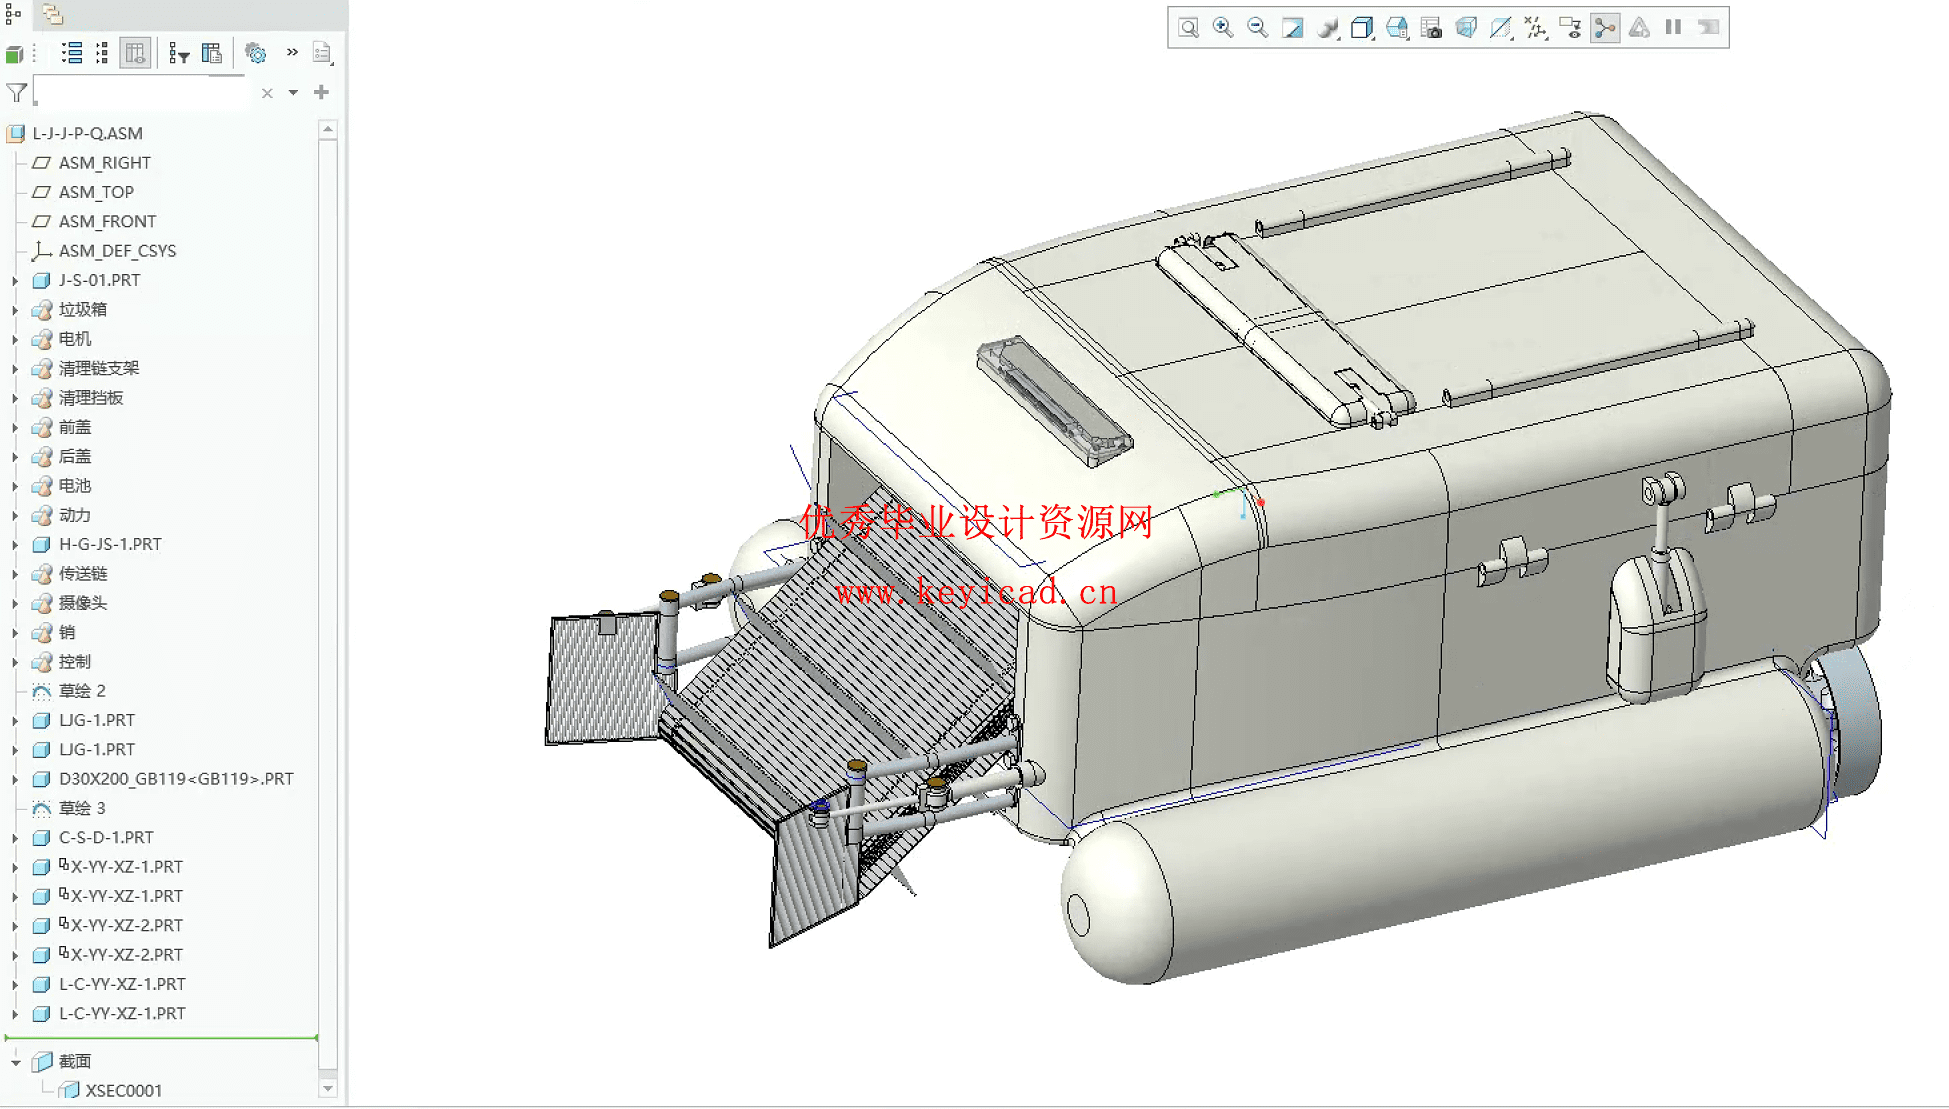Open the Saved Orientations cube icon
Viewport: 1949px width, 1109px height.
point(1361,28)
